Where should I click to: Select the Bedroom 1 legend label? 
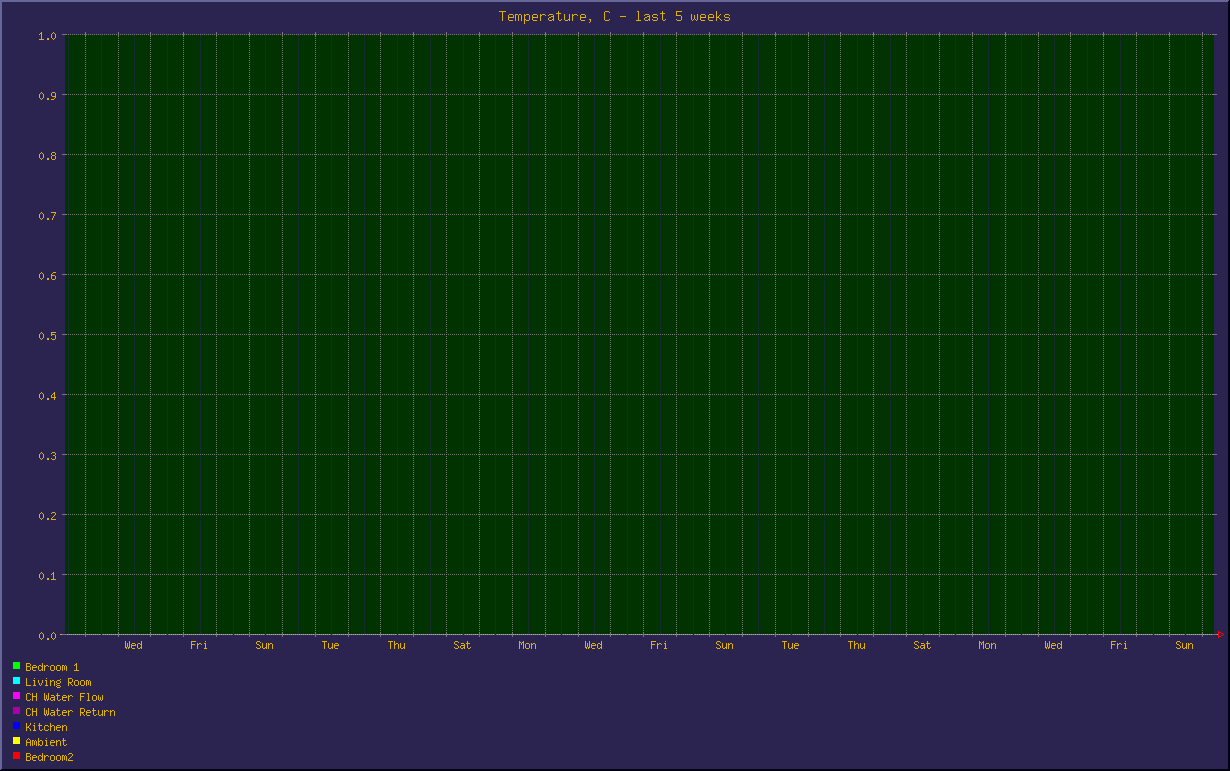click(x=52, y=667)
